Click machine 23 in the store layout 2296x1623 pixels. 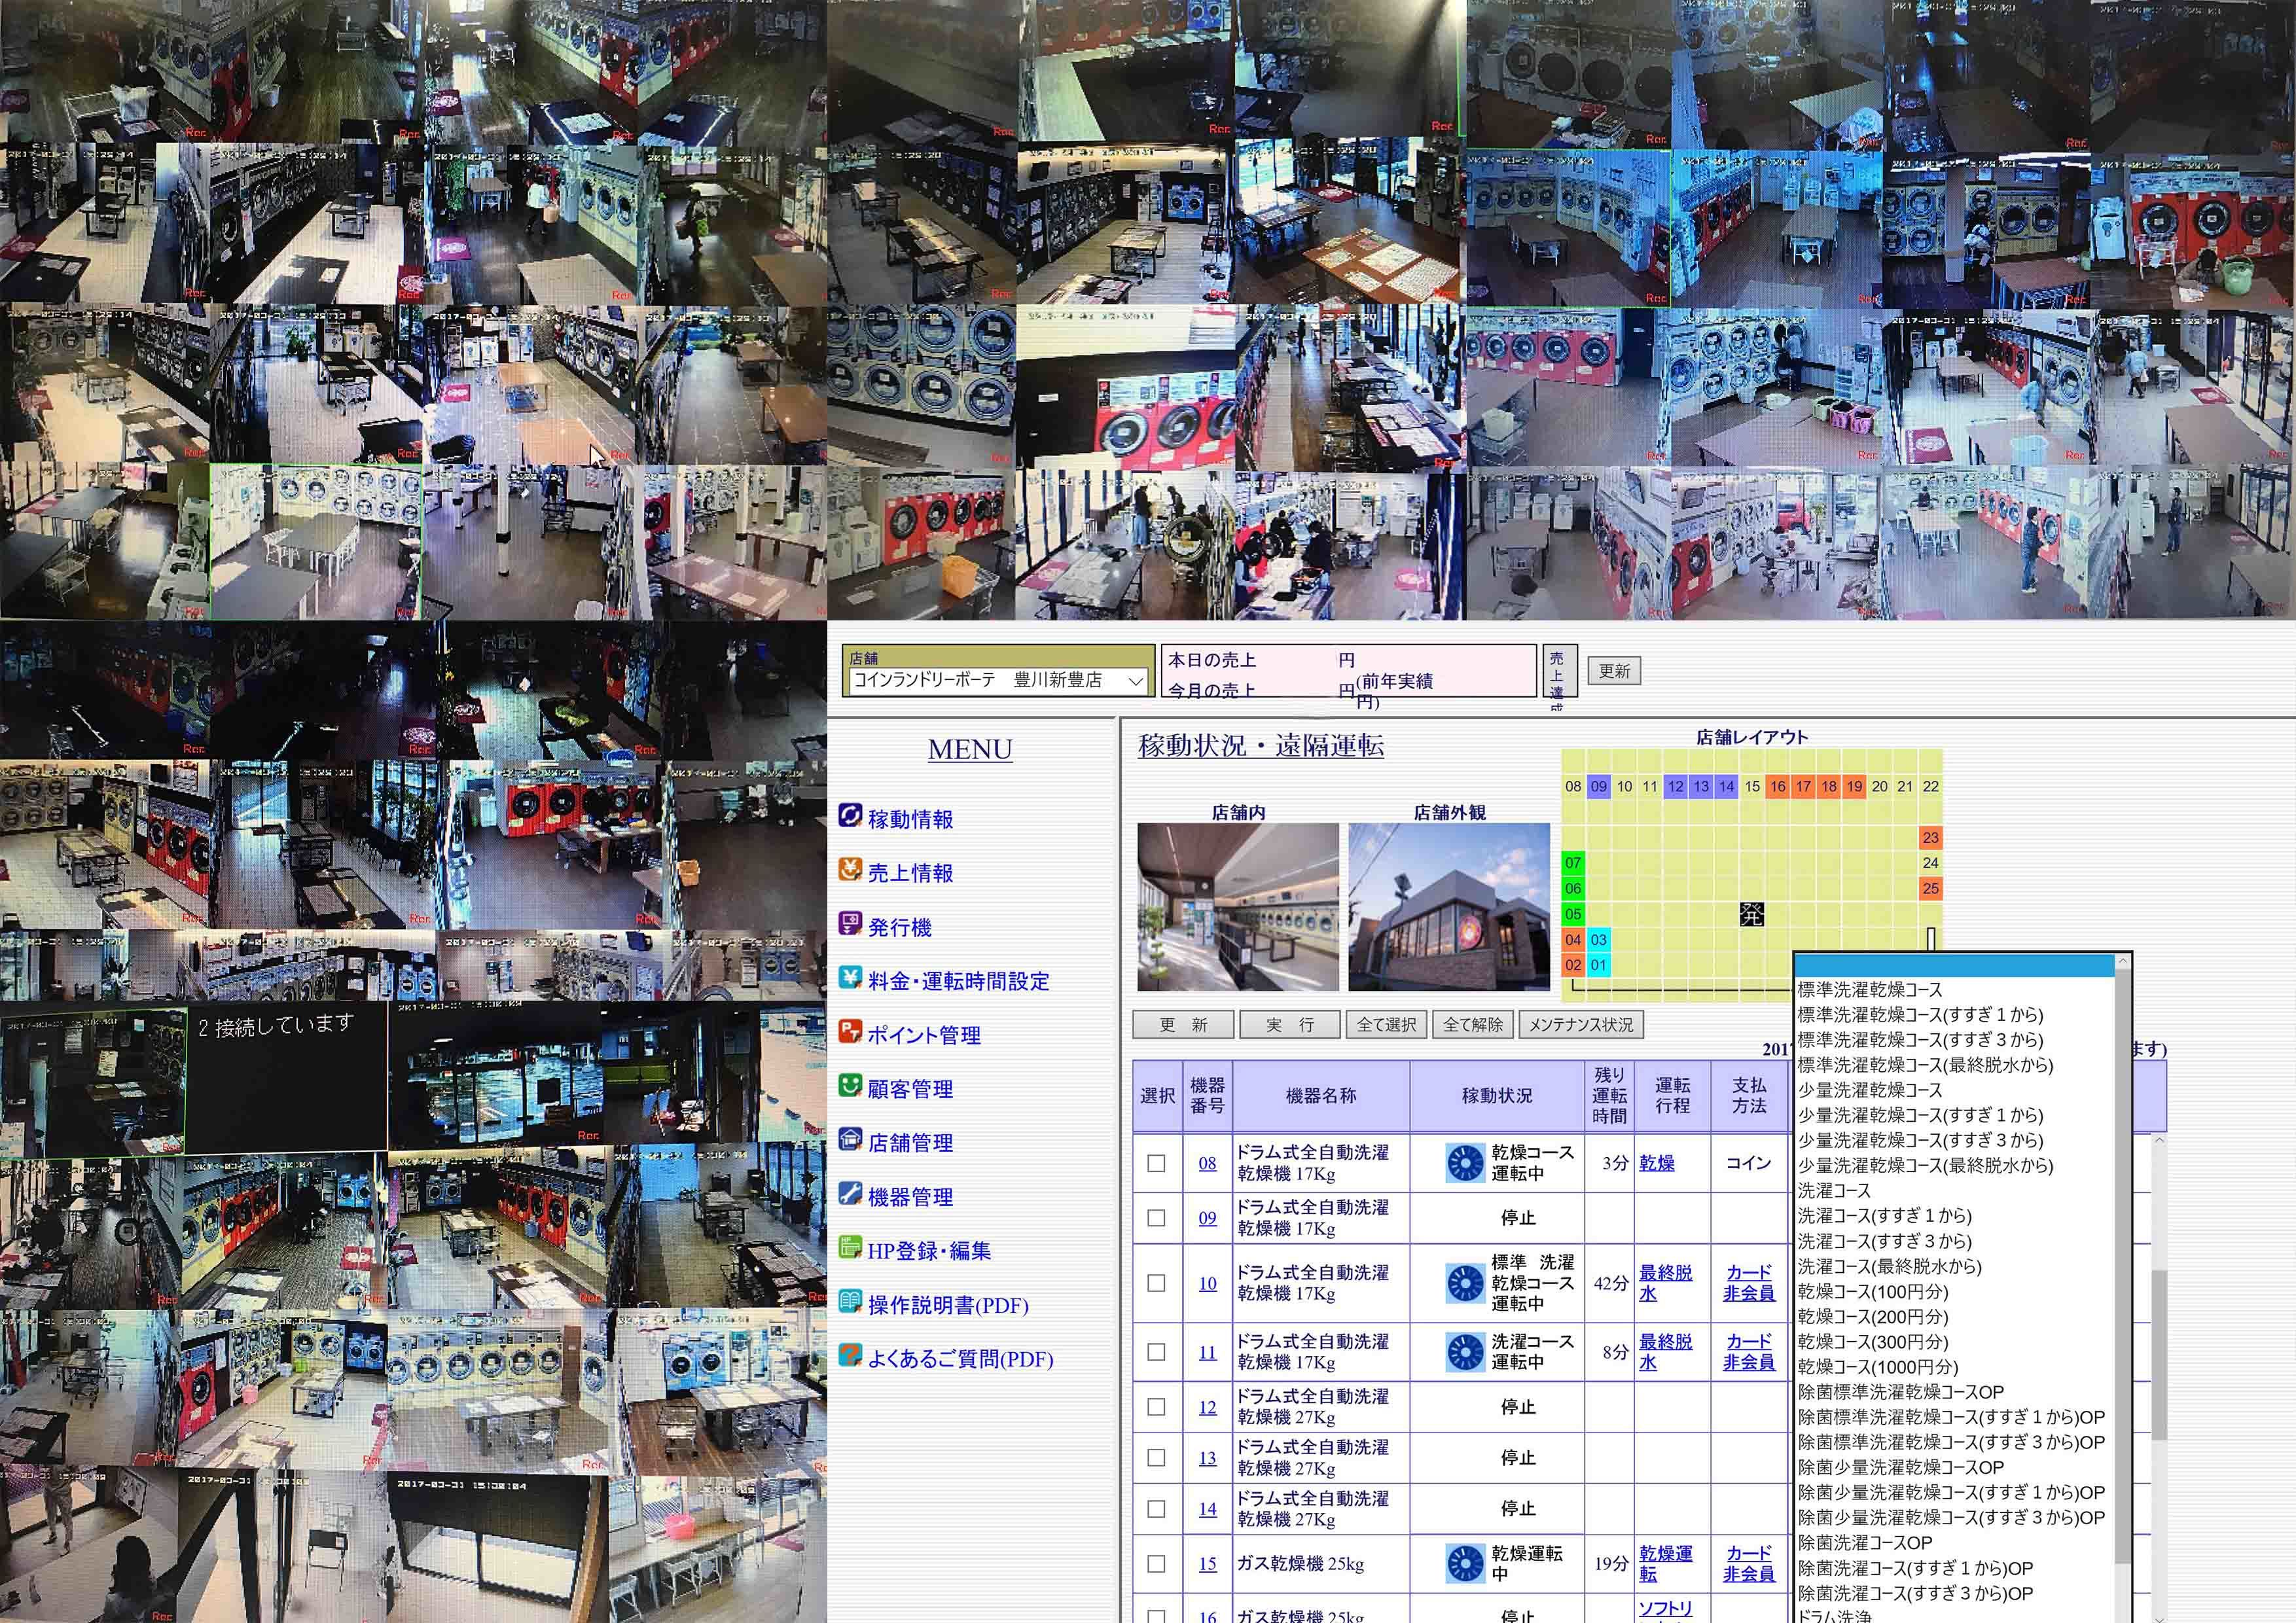(1930, 838)
